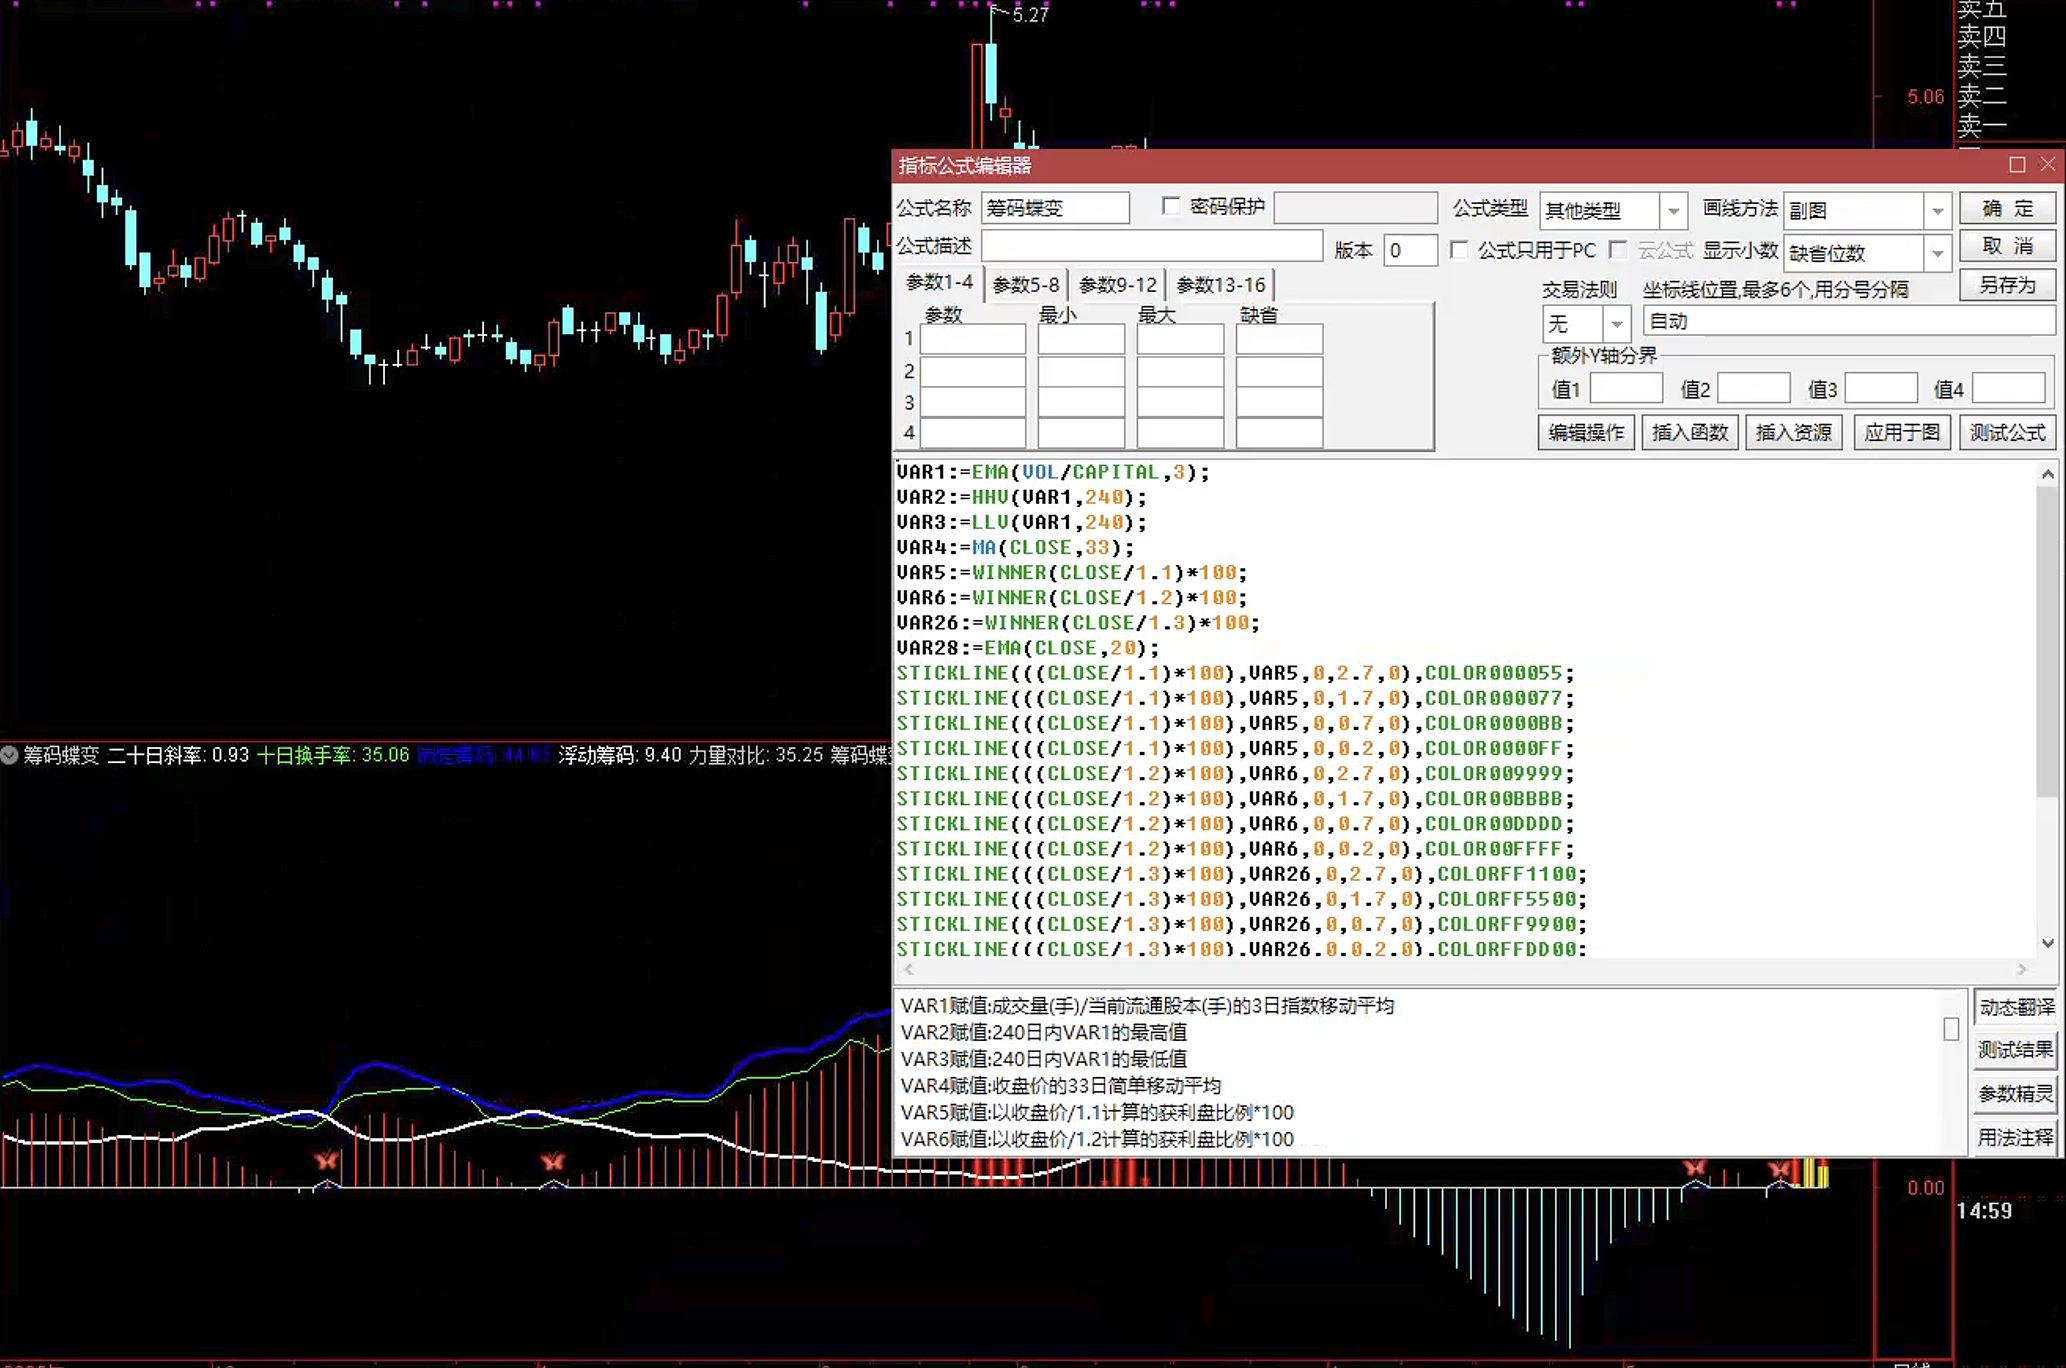Click the code editor vertical scrollbar thumb
This screenshot has height=1368, width=2066.
pos(2047,640)
